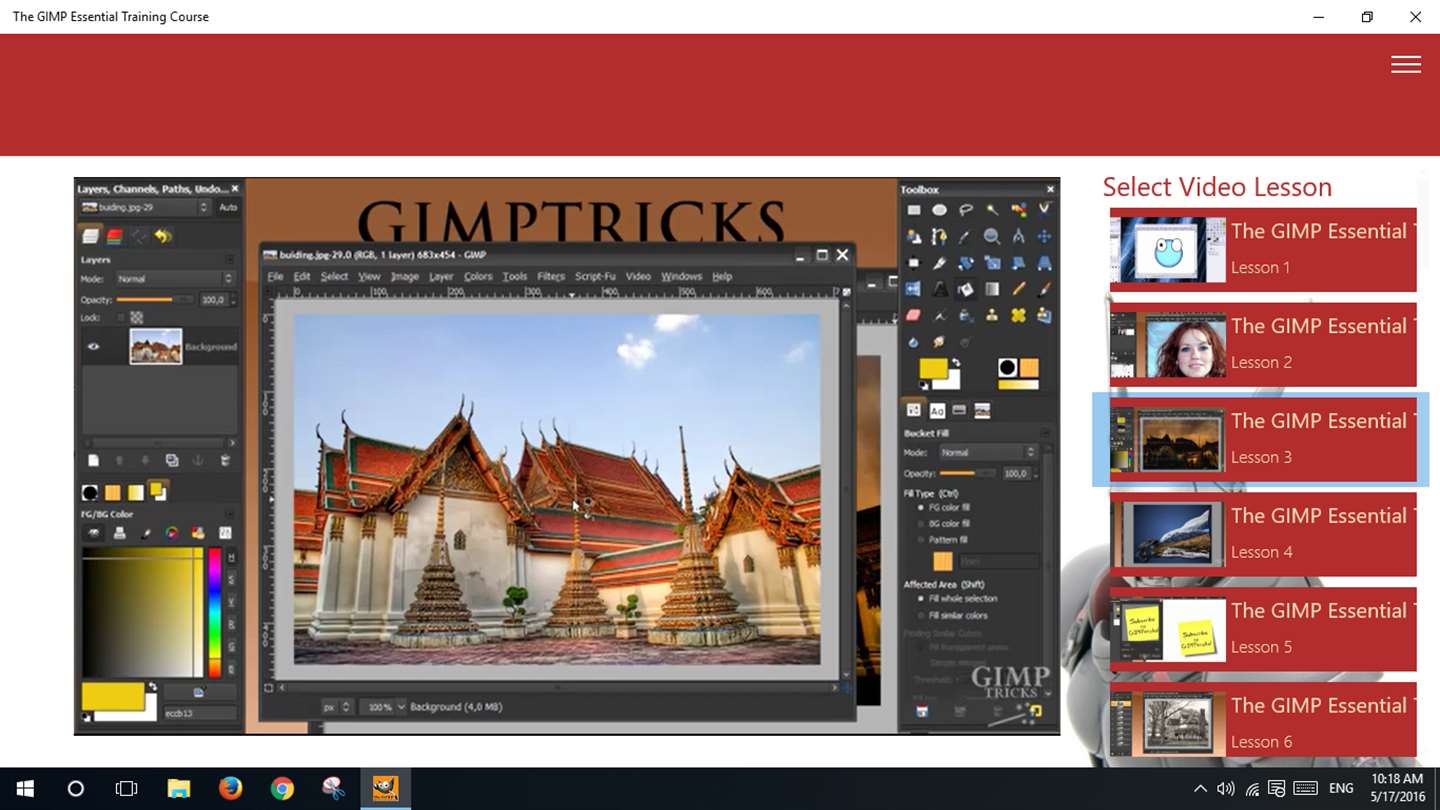Select the Select by Color tool

(x=1018, y=210)
